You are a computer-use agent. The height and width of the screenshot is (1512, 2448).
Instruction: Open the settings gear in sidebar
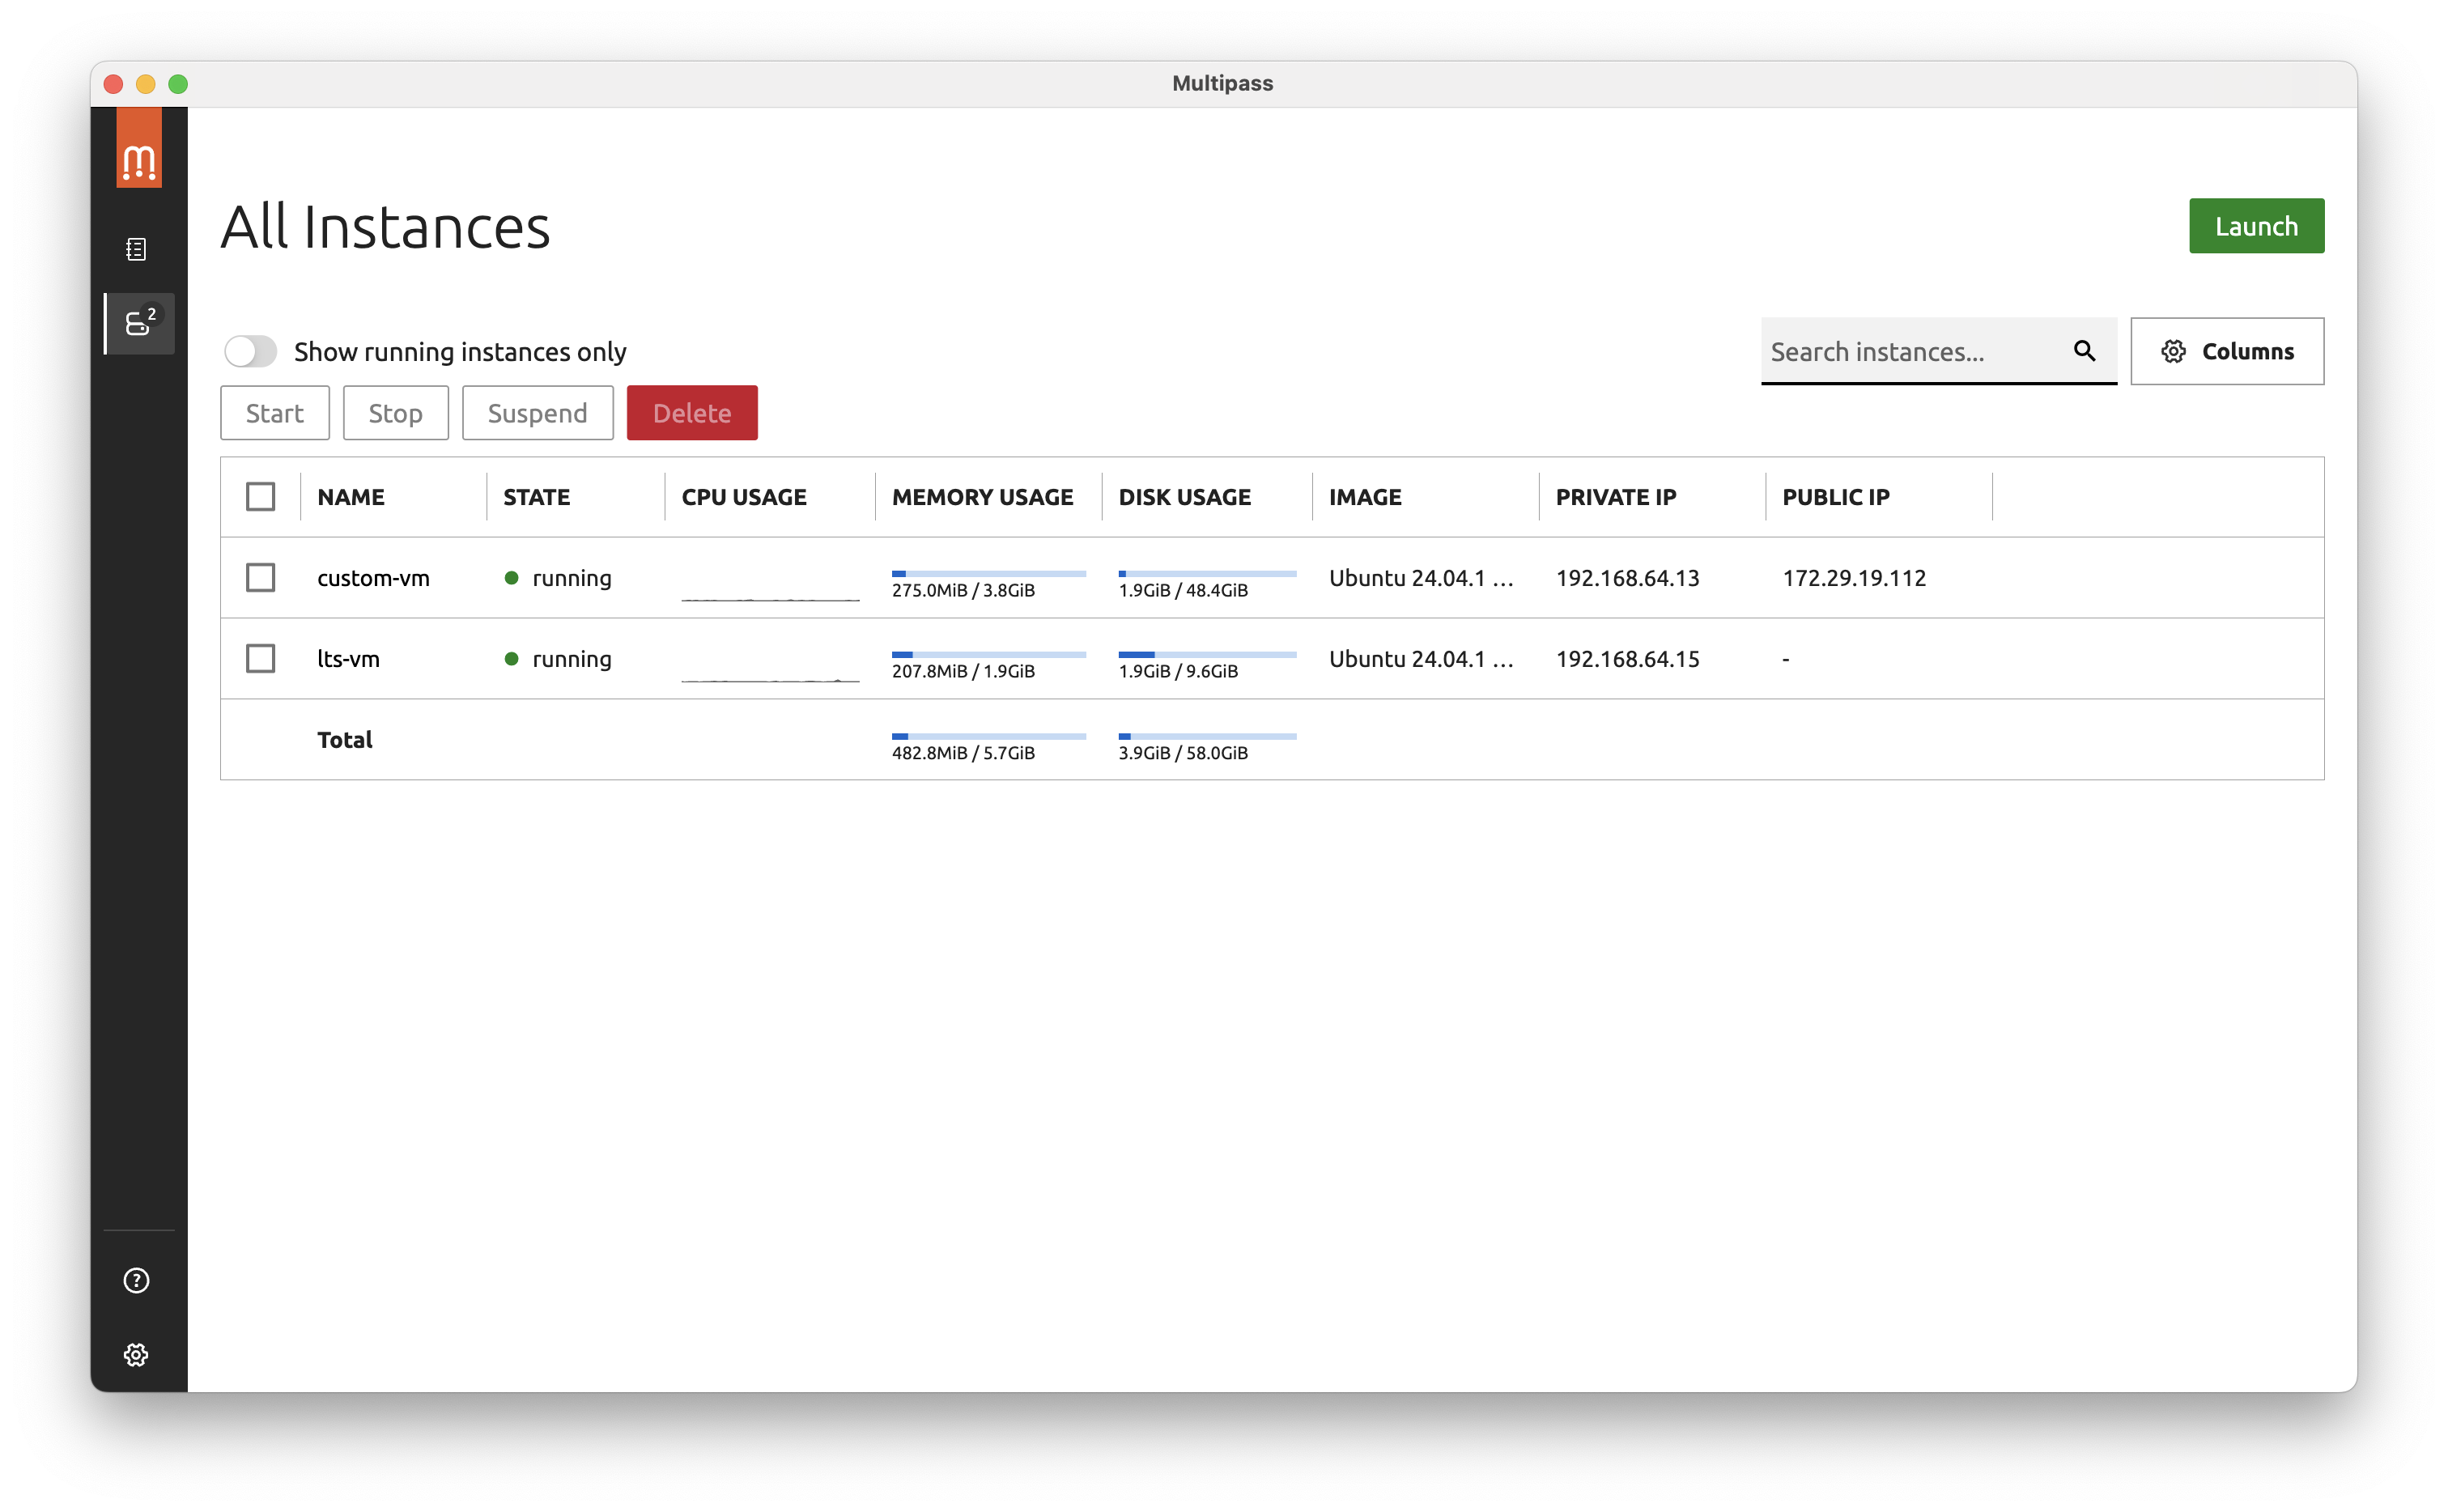pos(137,1355)
